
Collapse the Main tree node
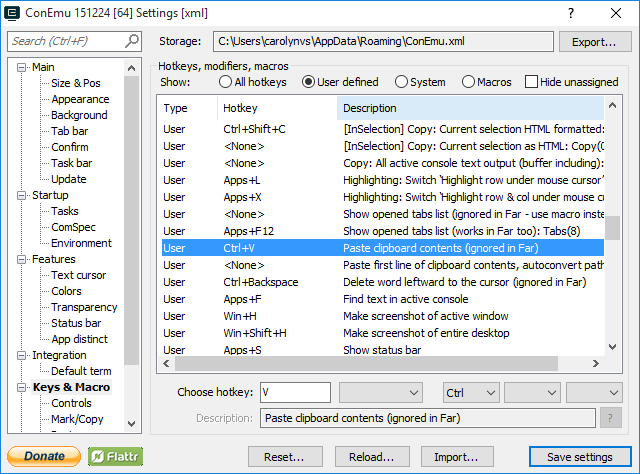(21, 67)
